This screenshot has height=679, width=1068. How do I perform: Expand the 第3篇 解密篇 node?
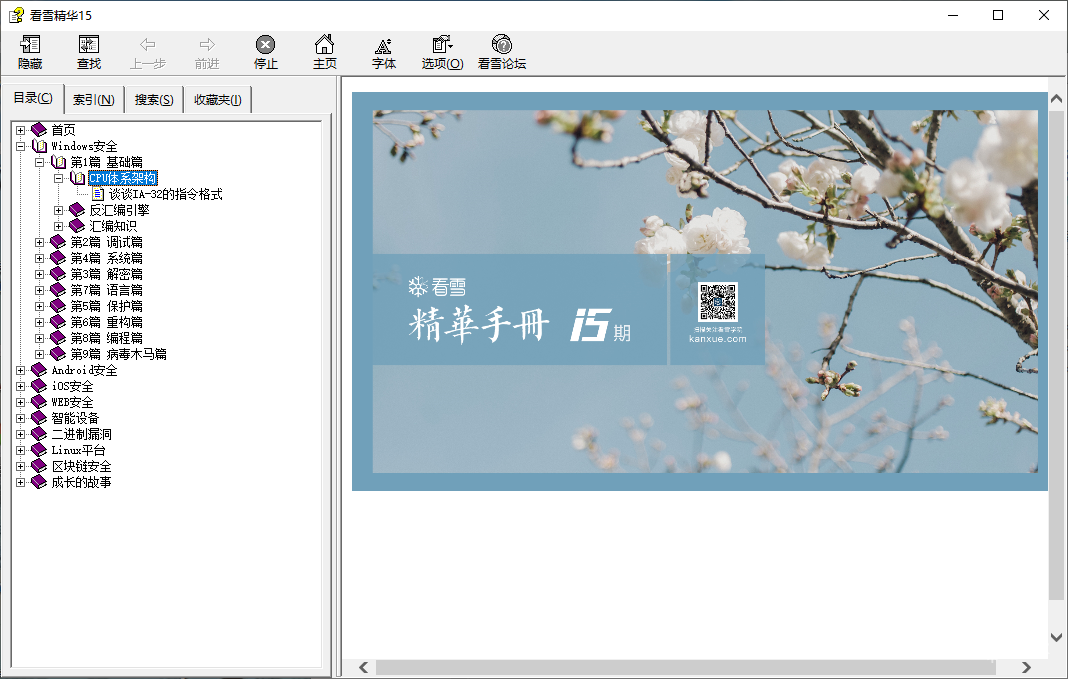coord(40,274)
